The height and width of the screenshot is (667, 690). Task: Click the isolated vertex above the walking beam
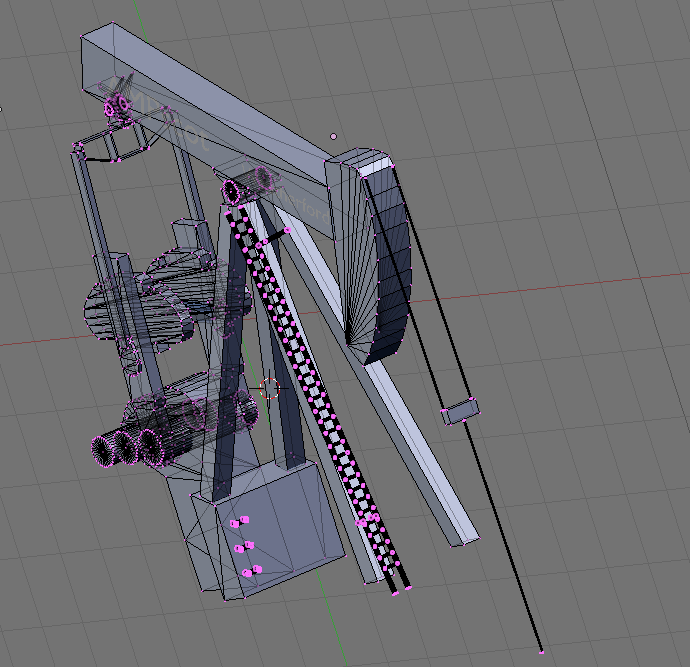tap(334, 136)
